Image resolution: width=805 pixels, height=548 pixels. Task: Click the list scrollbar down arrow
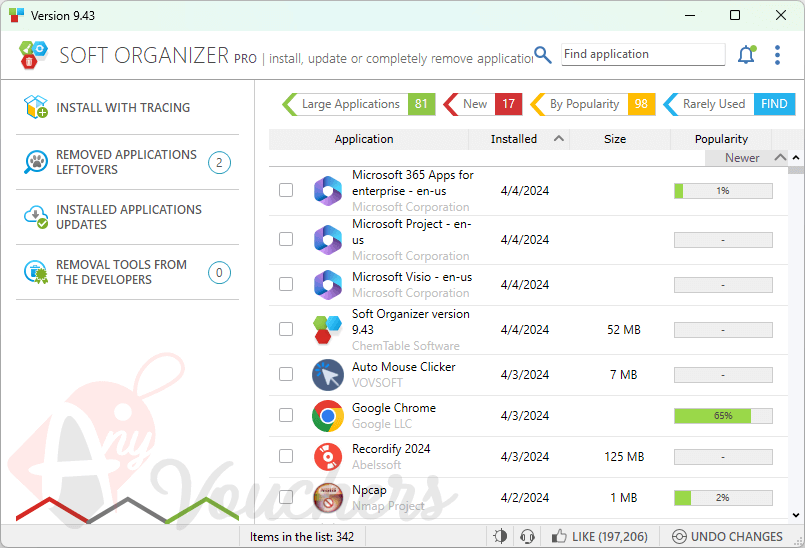coord(796,515)
